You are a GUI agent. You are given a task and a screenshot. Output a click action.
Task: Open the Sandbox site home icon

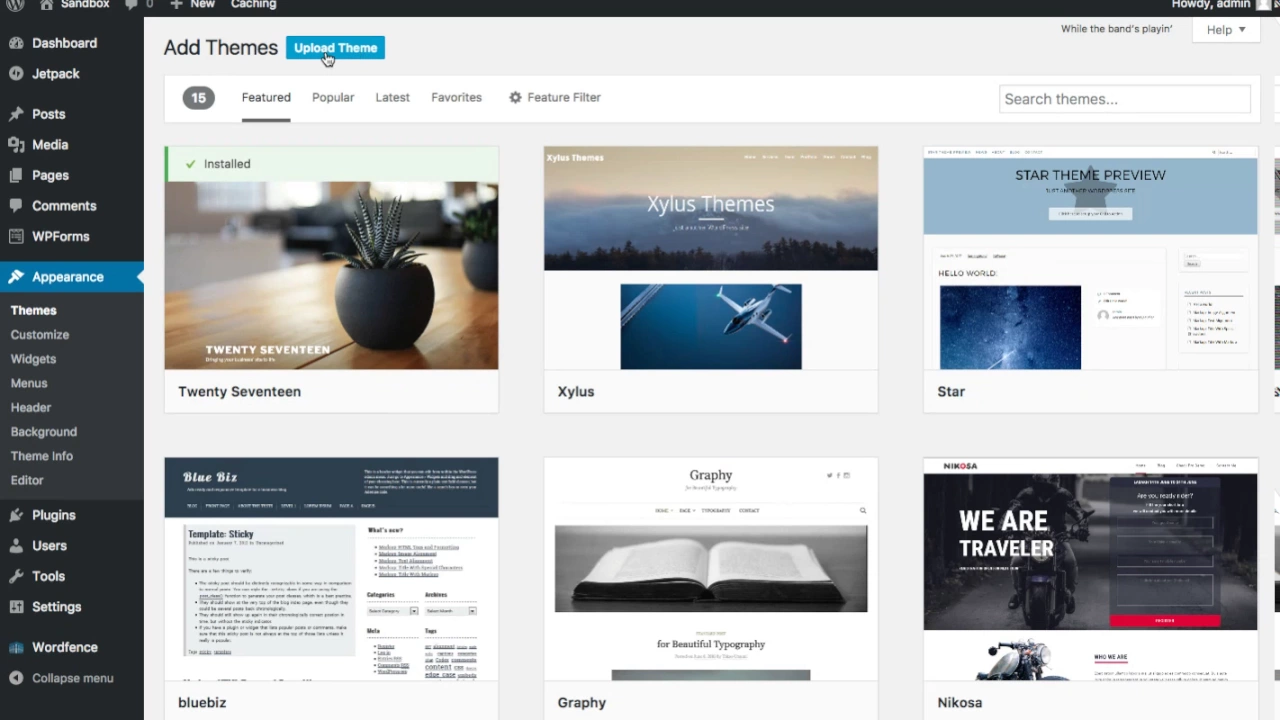click(46, 4)
